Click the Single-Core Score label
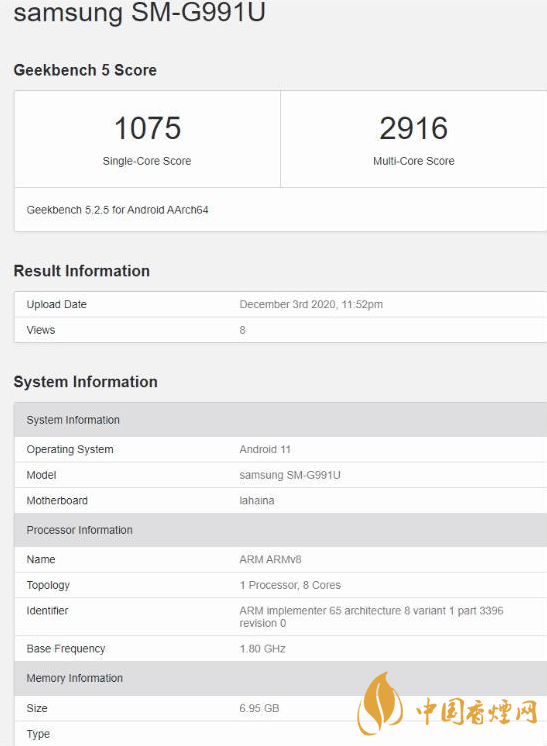The height and width of the screenshot is (746, 547). click(147, 161)
